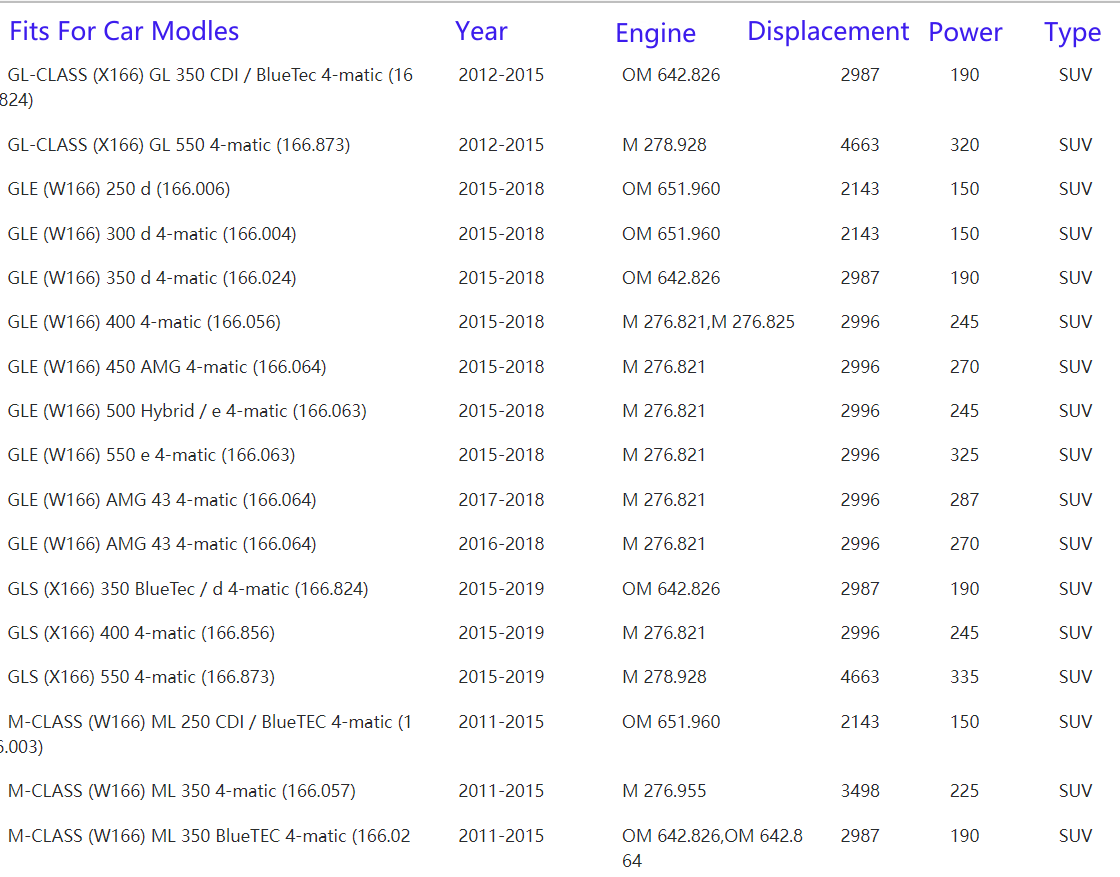Select the GLS 400 4-matic (166.856) model

pos(140,633)
